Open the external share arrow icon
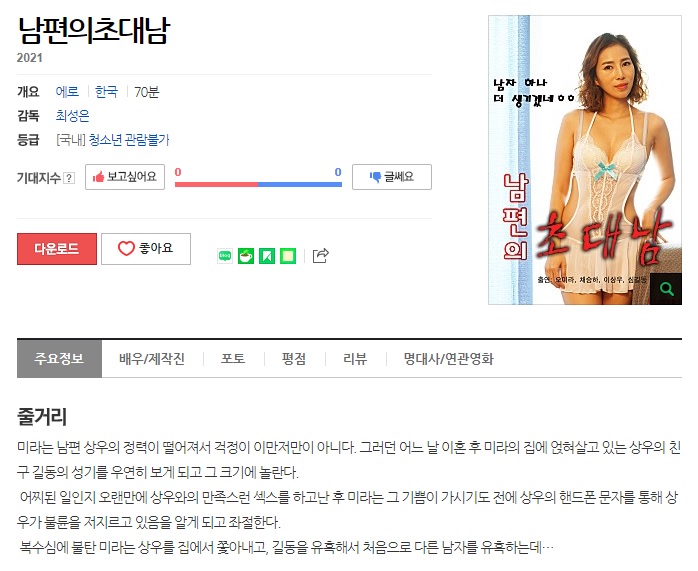Screen dimensions: 698x571 tap(321, 255)
